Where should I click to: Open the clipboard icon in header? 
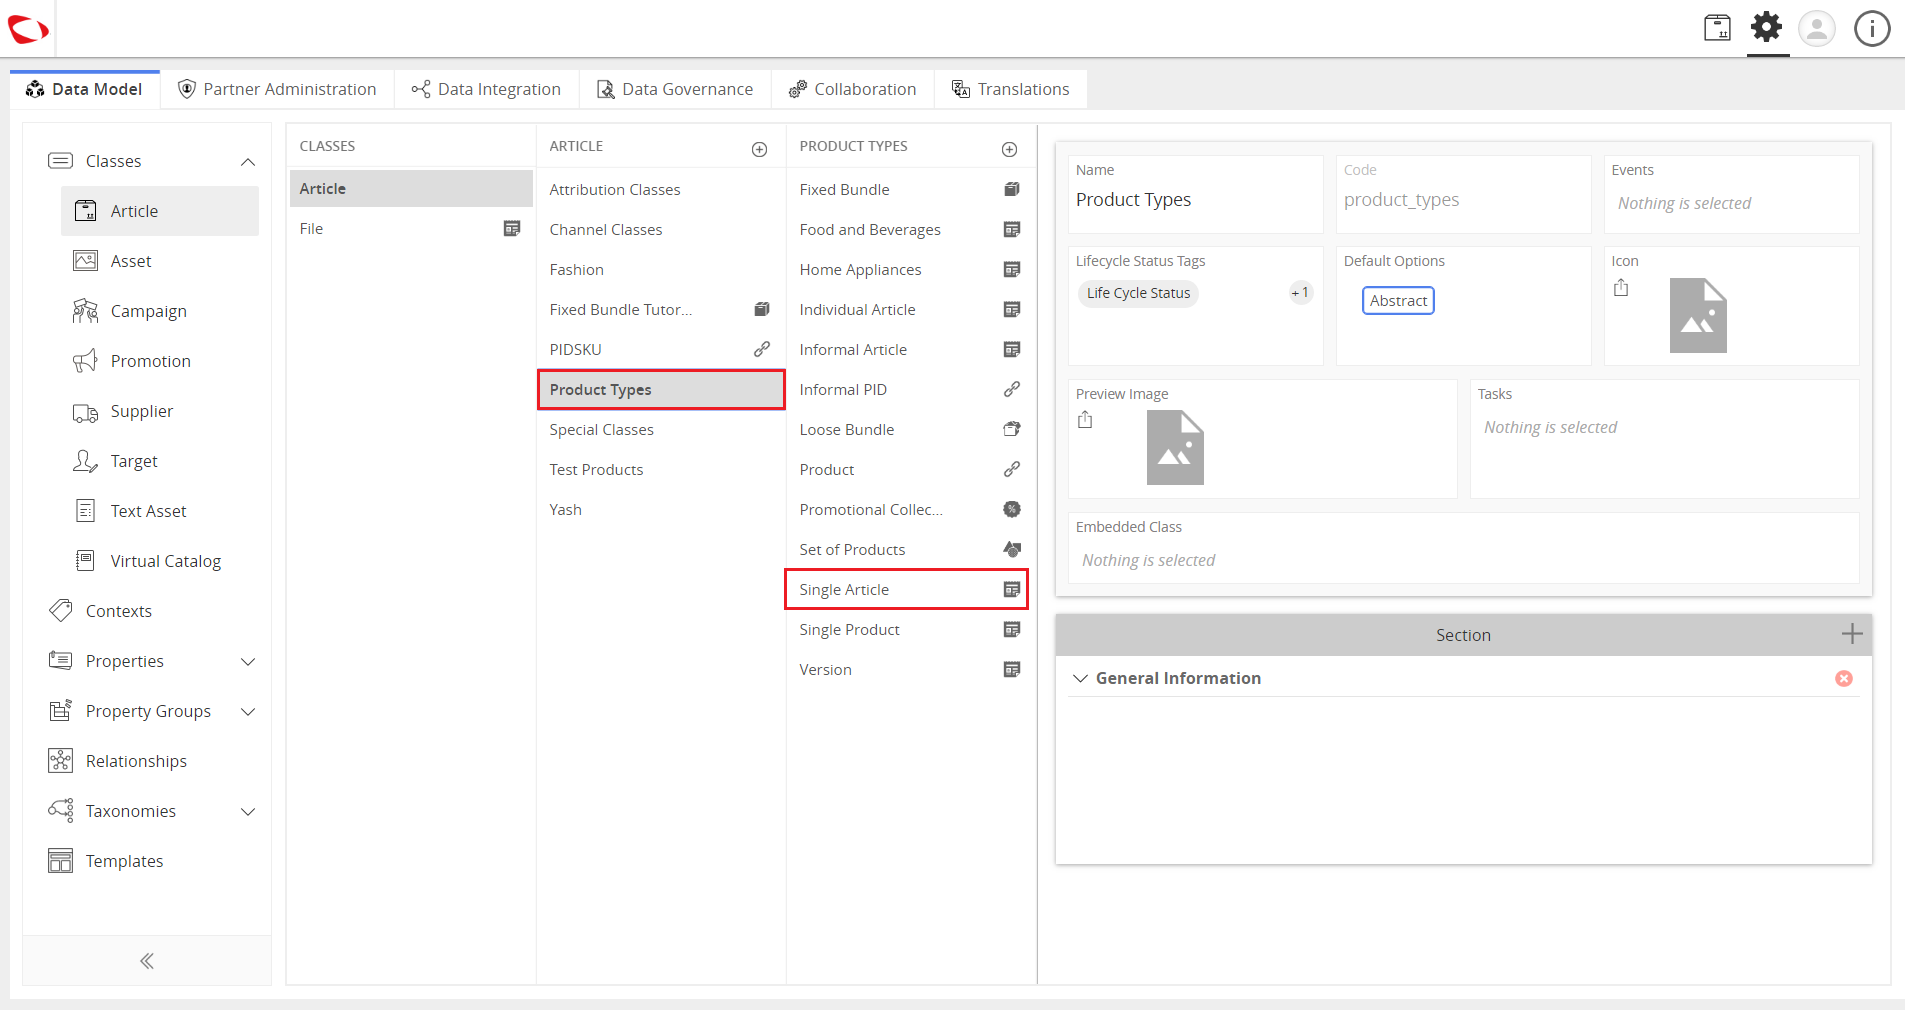1717,27
